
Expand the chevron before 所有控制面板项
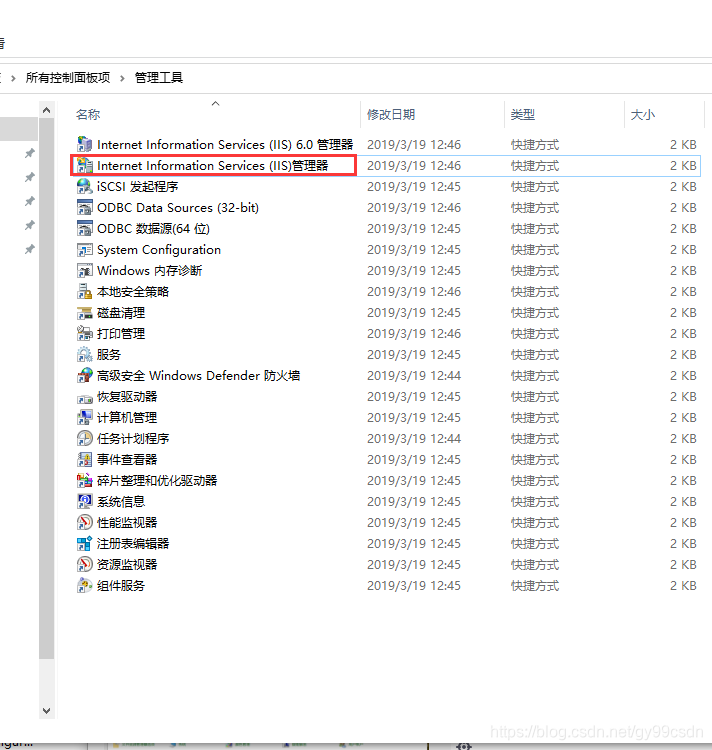tap(13, 78)
